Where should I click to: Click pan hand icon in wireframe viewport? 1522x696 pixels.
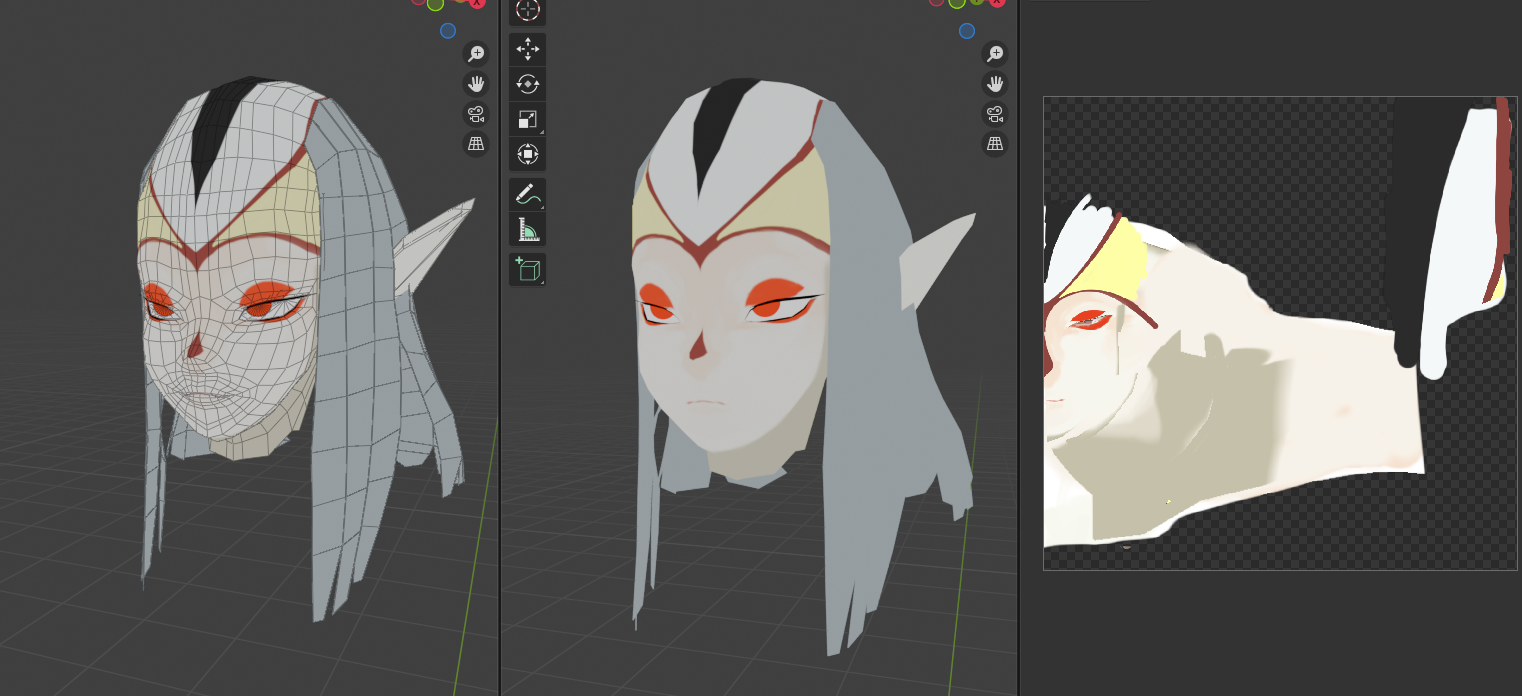coord(476,84)
